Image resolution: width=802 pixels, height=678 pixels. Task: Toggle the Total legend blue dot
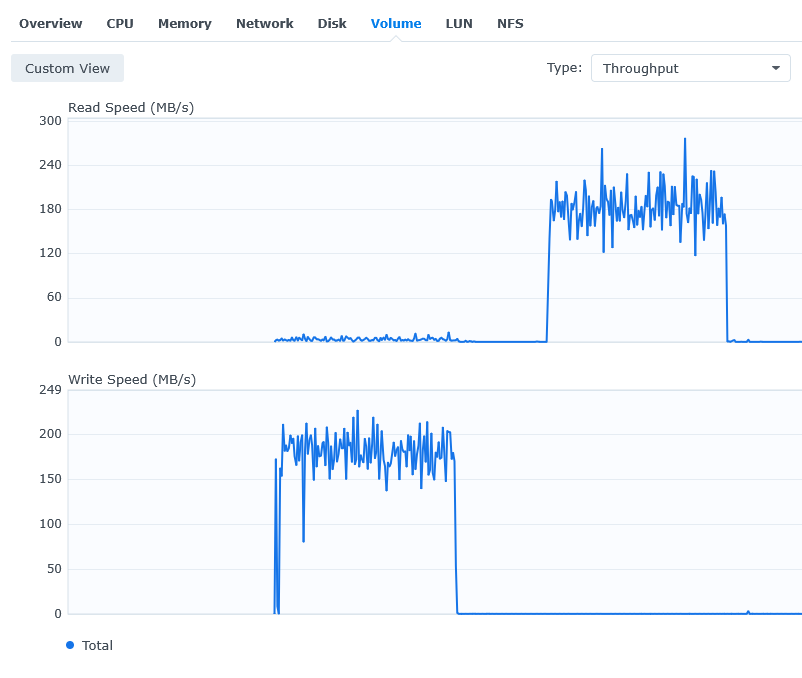coord(70,645)
